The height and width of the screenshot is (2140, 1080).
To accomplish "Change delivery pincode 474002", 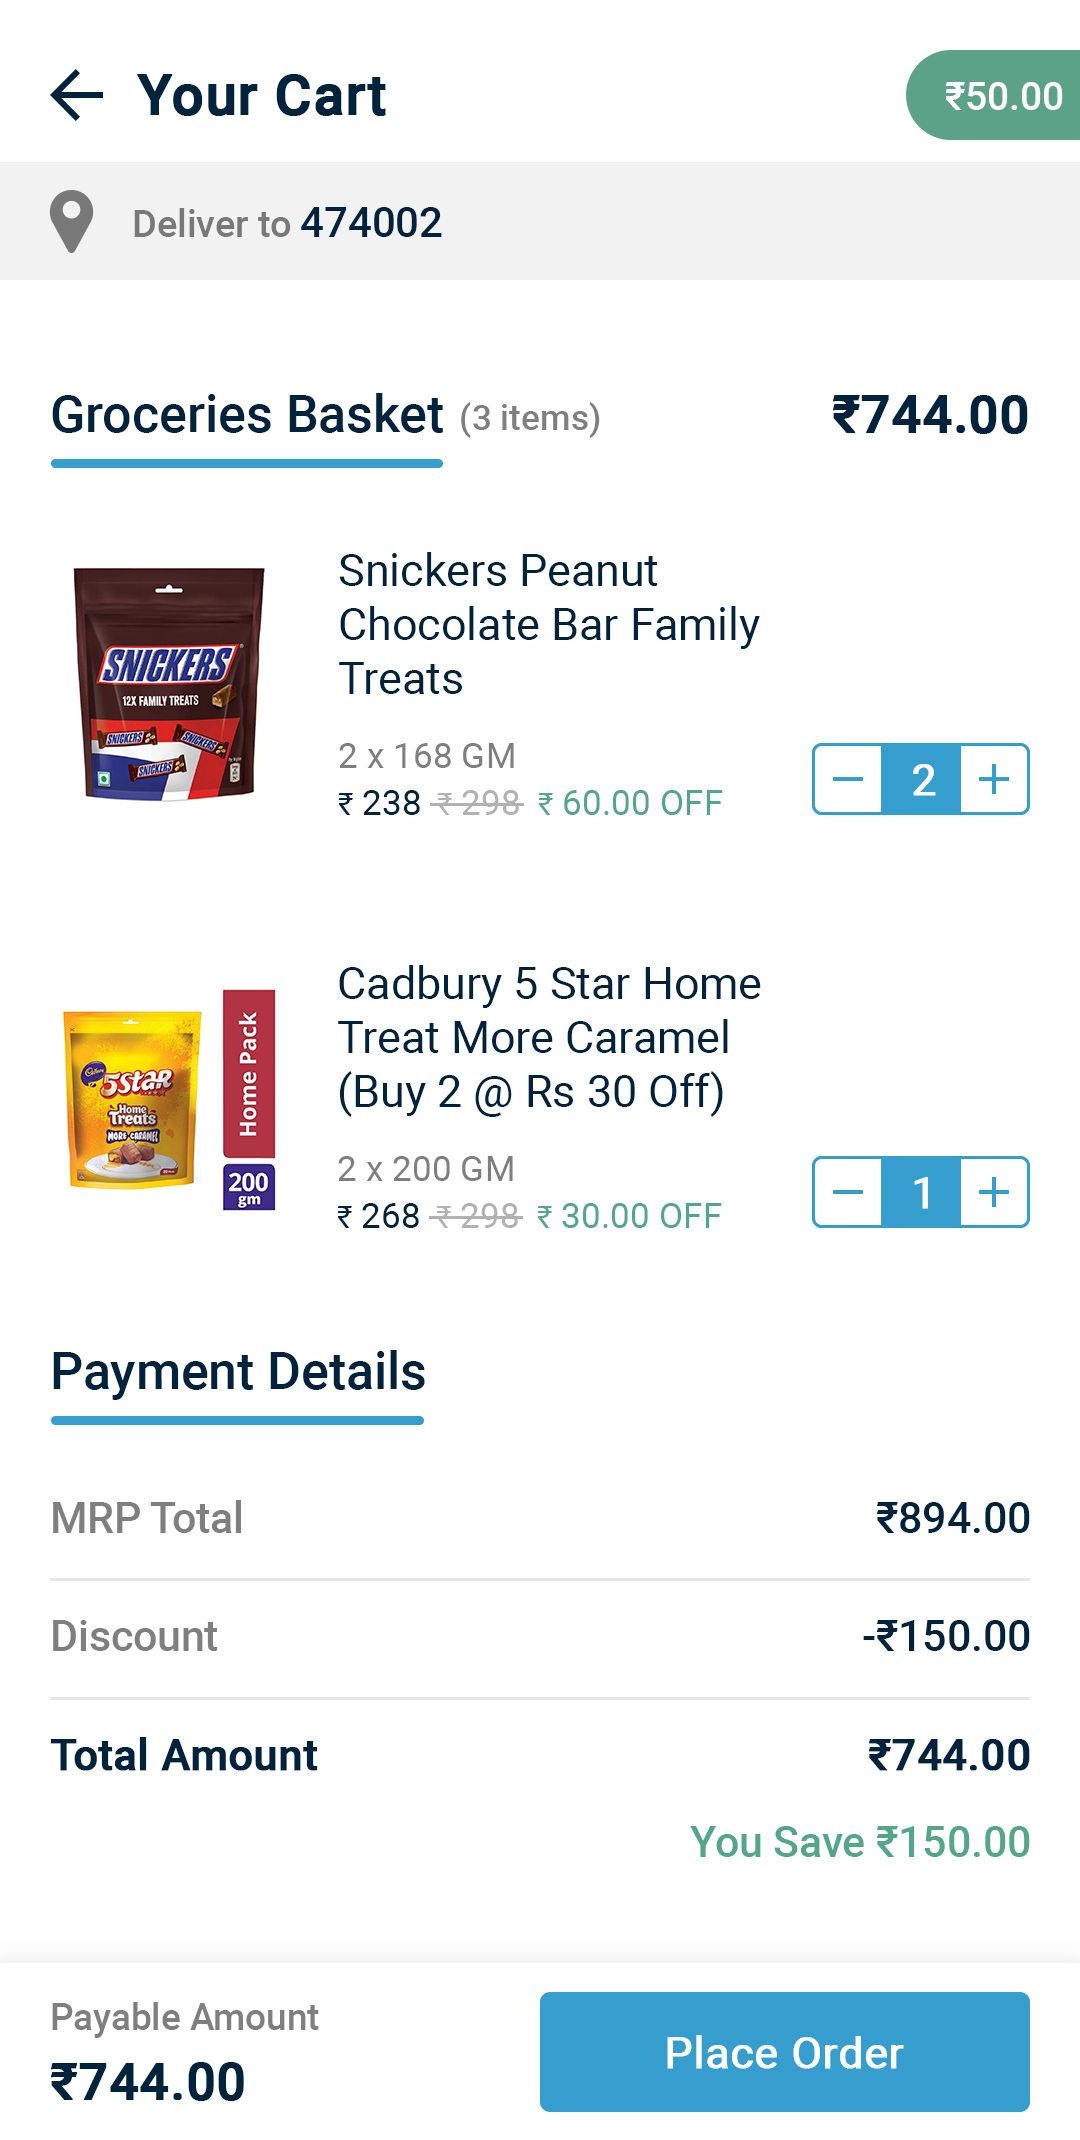I will [x=371, y=223].
